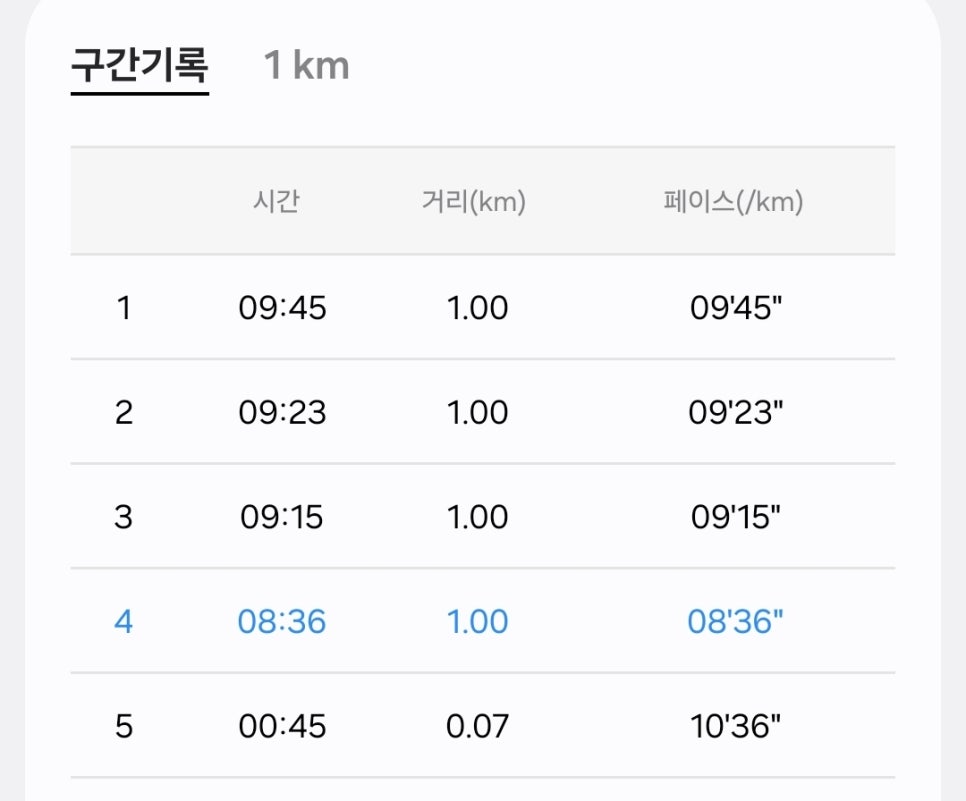Click the 09:15 time value
Image resolution: width=966 pixels, height=801 pixels.
tap(282, 516)
